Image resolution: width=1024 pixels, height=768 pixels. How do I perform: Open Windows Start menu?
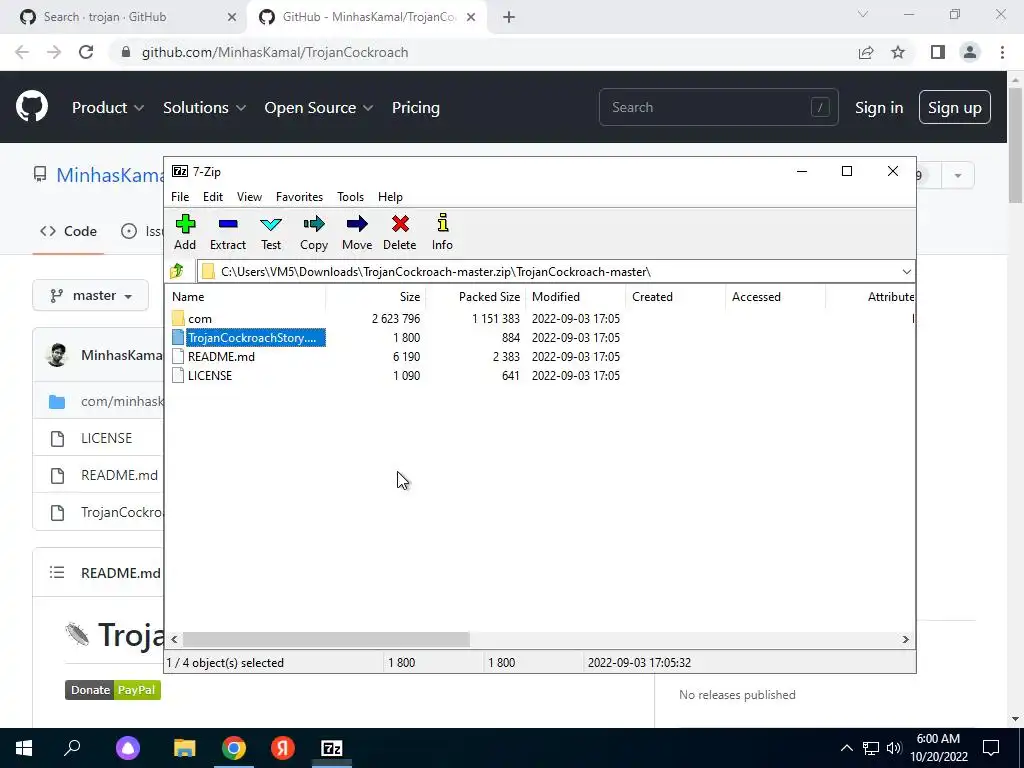point(24,748)
